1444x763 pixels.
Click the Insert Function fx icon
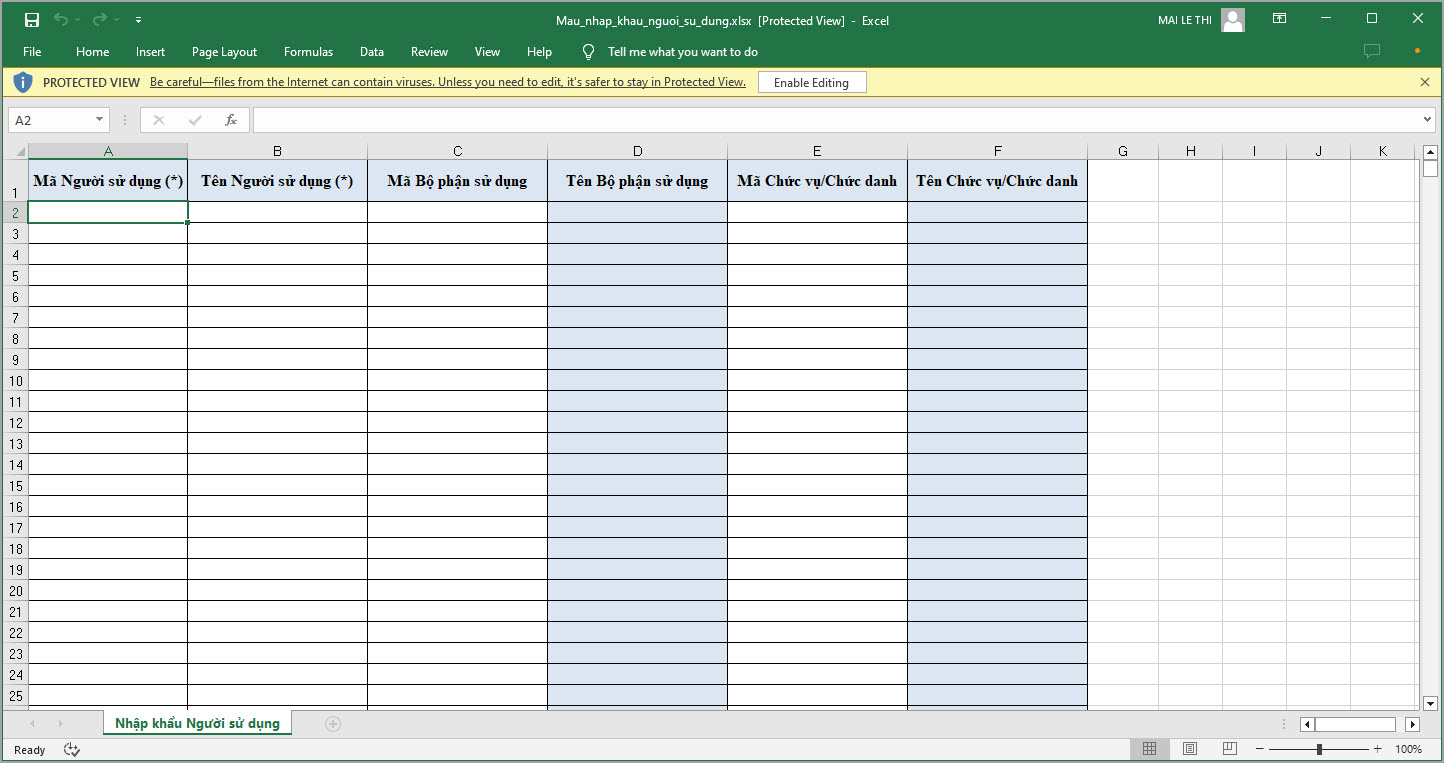click(231, 120)
